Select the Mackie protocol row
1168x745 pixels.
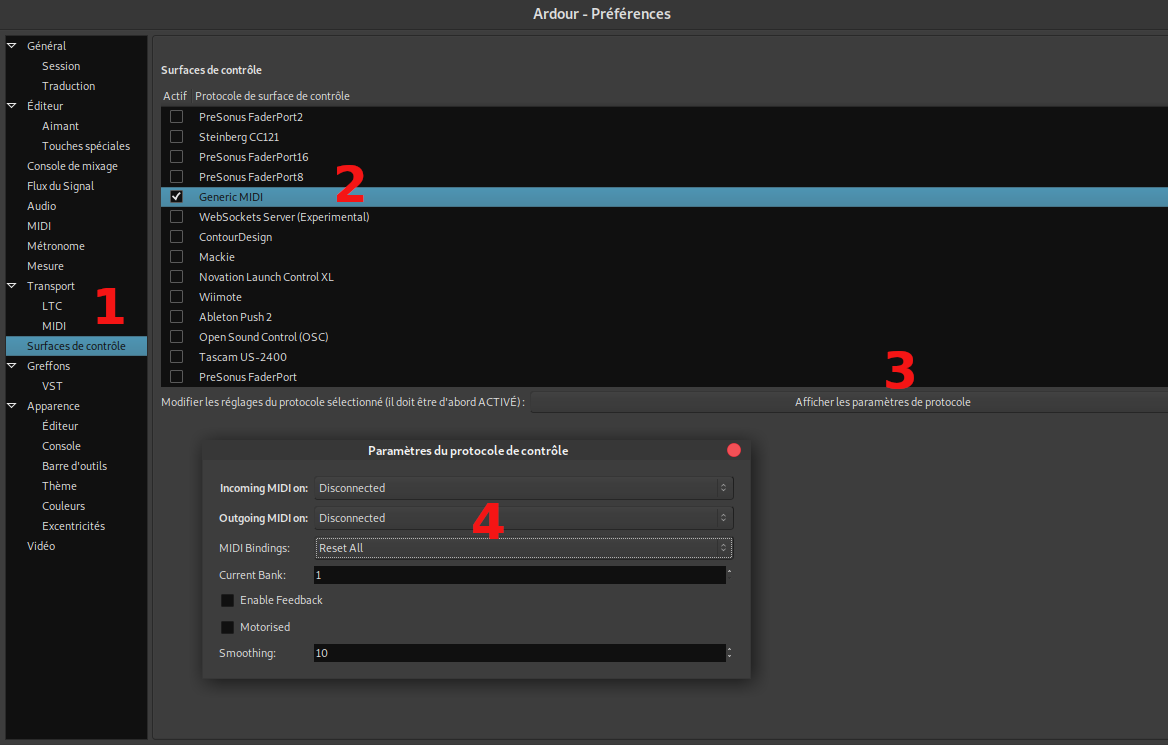pos(664,257)
